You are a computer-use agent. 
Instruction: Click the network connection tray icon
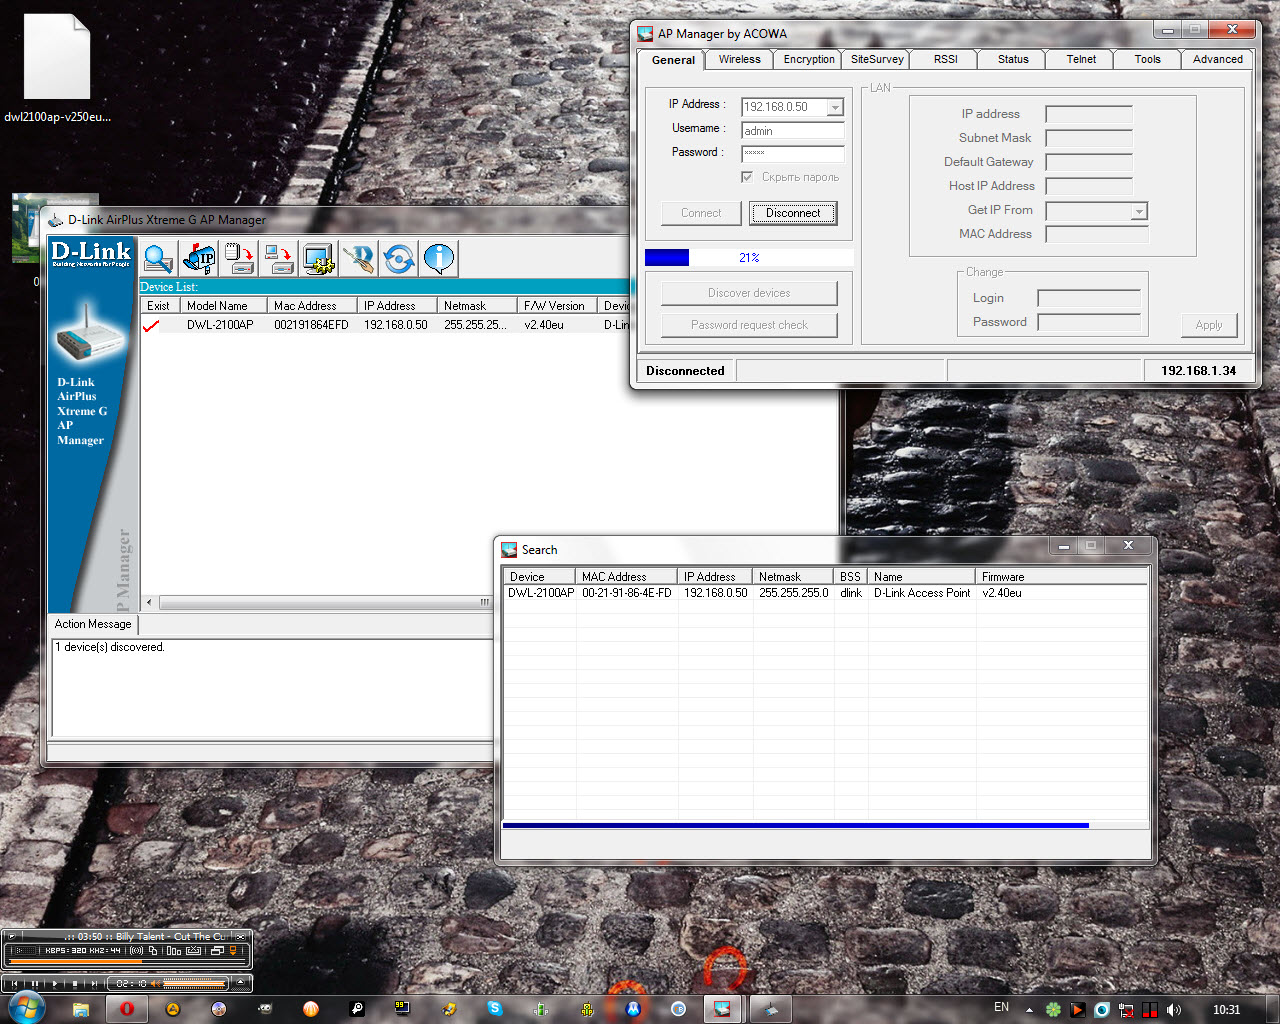(x=1126, y=1010)
